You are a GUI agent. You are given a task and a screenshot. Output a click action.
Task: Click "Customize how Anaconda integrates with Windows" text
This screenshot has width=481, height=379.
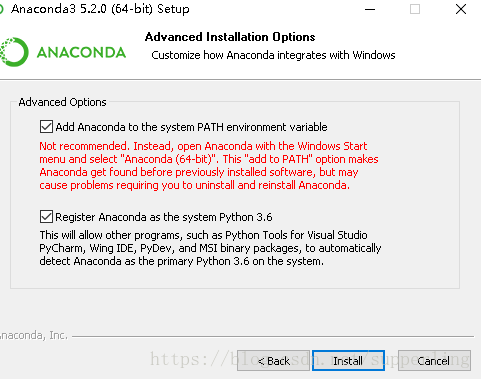click(273, 55)
